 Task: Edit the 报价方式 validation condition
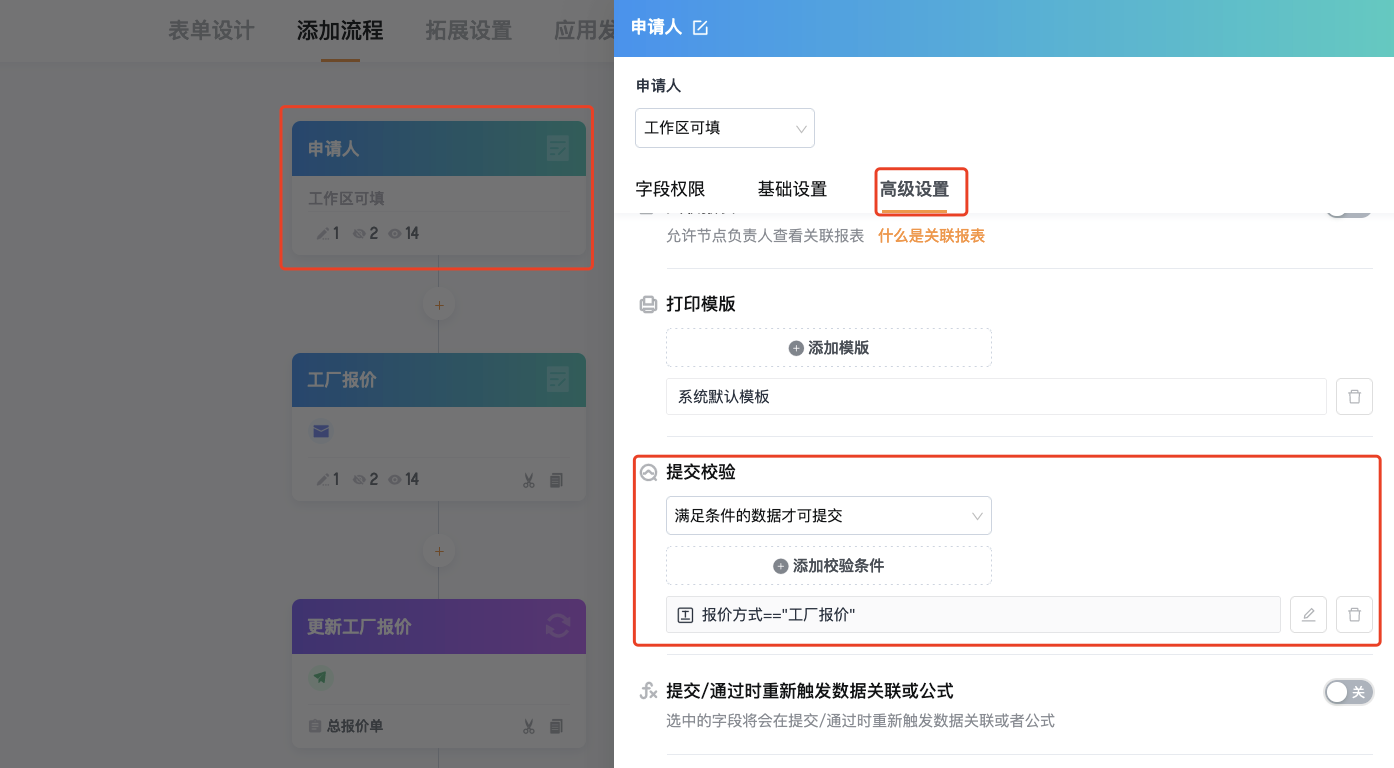coord(1308,615)
